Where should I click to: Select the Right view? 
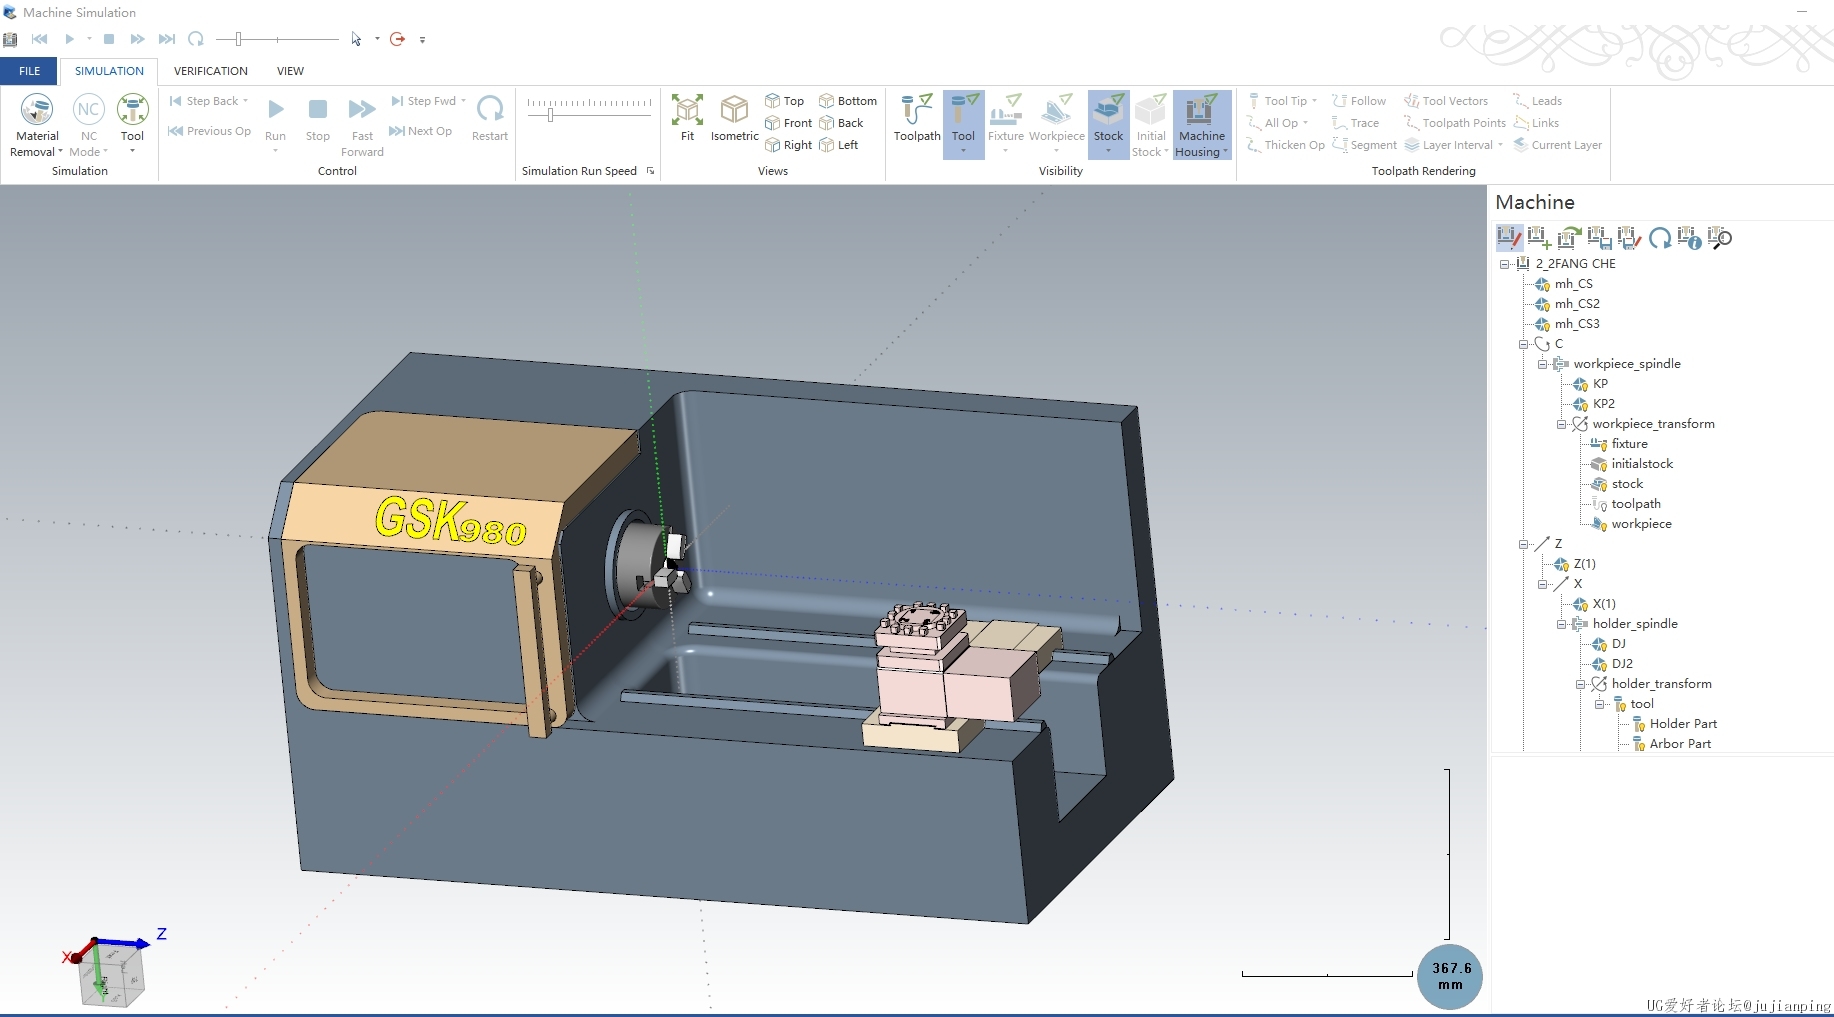click(788, 145)
